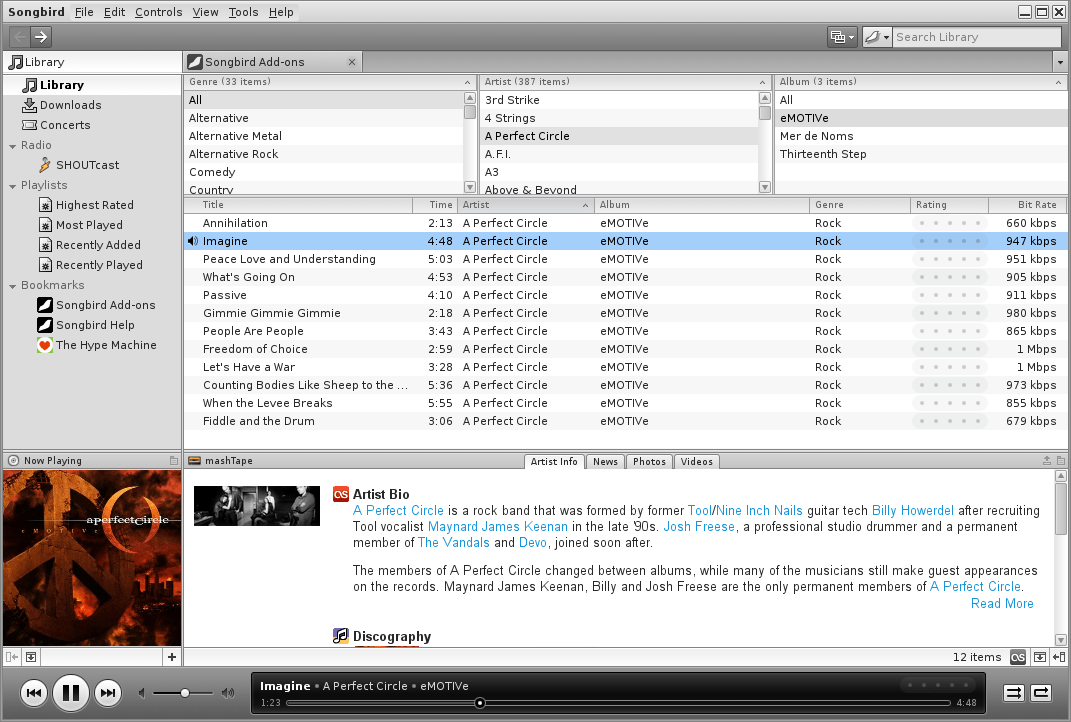Open the tab list dropdown arrow
Image resolution: width=1071 pixels, height=722 pixels.
1060,62
